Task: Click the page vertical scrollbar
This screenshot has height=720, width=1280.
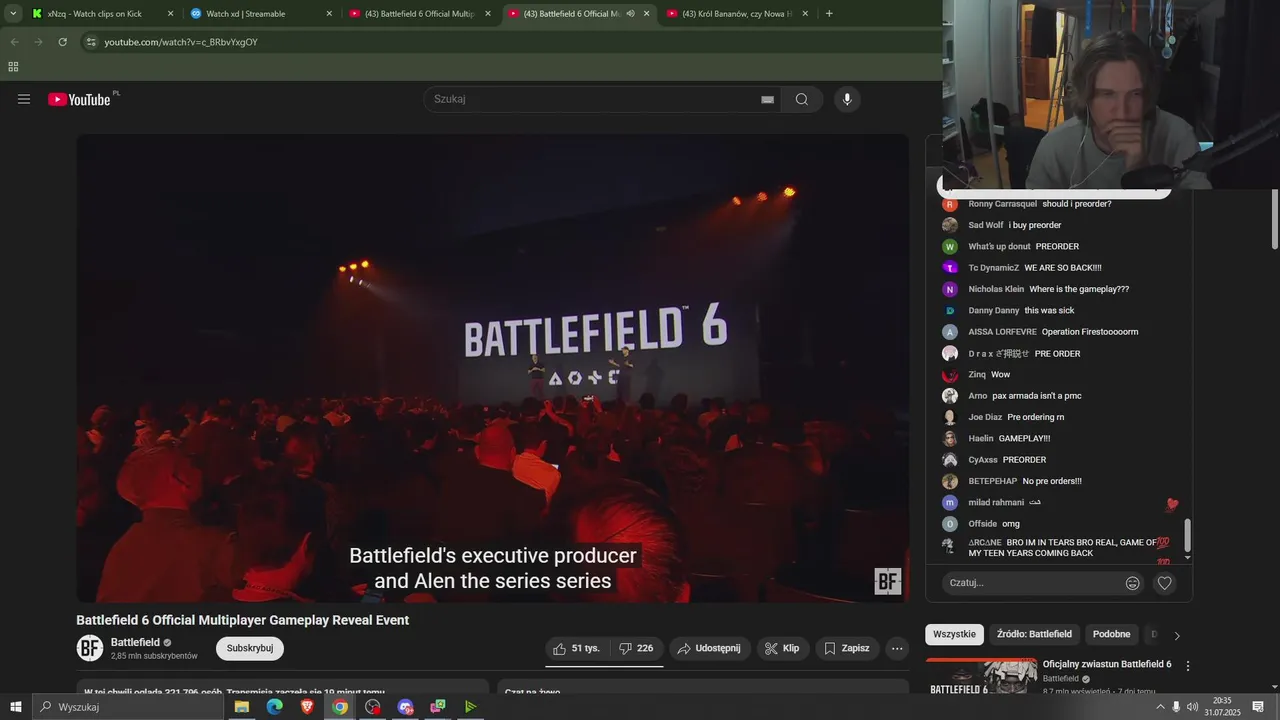Action: [x=1274, y=219]
